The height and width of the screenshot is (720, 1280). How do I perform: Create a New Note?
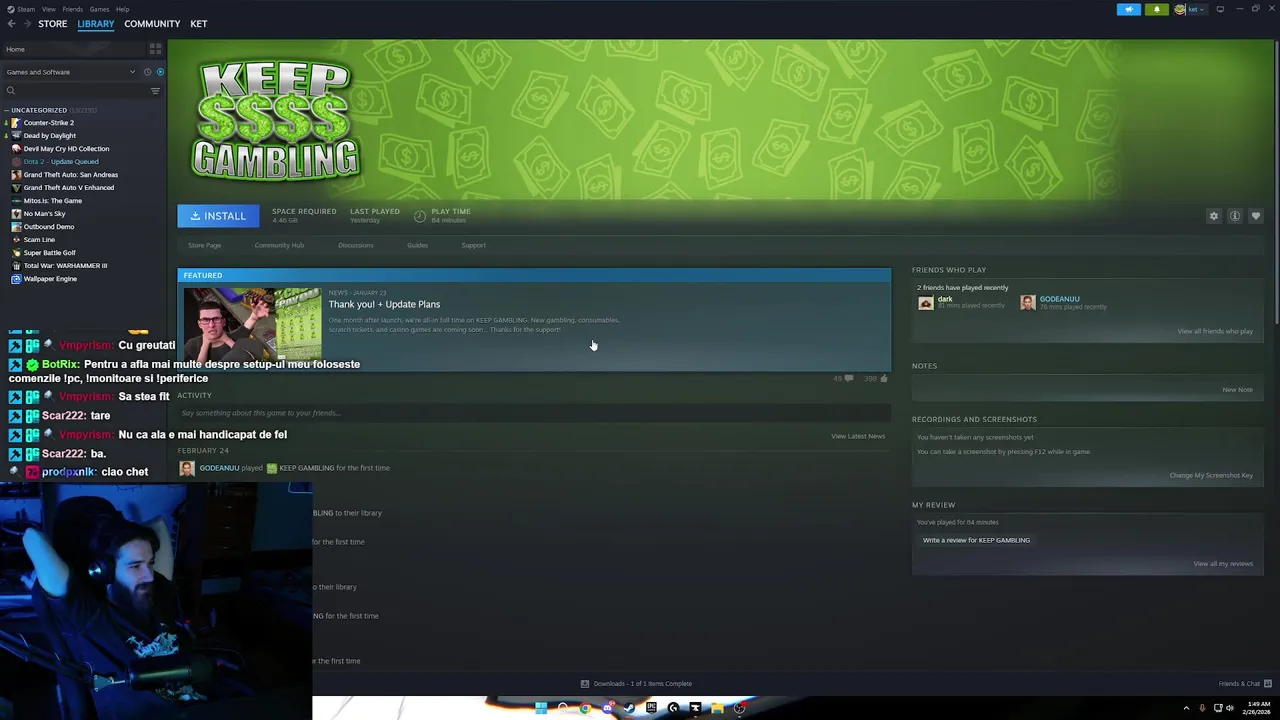[x=1237, y=390]
